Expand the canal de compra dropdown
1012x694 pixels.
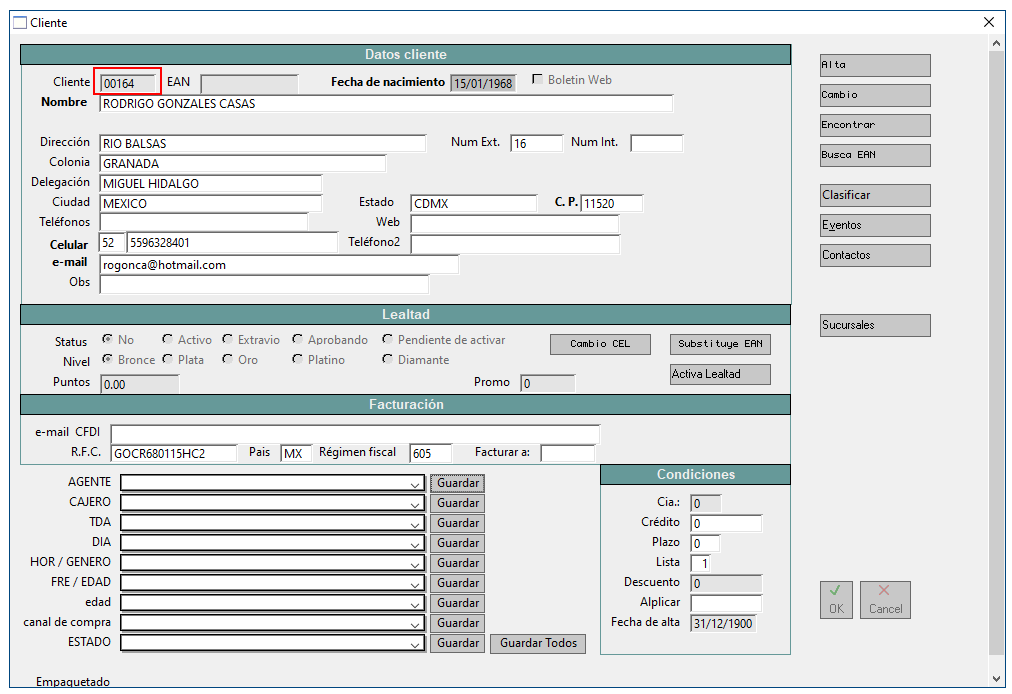(415, 624)
